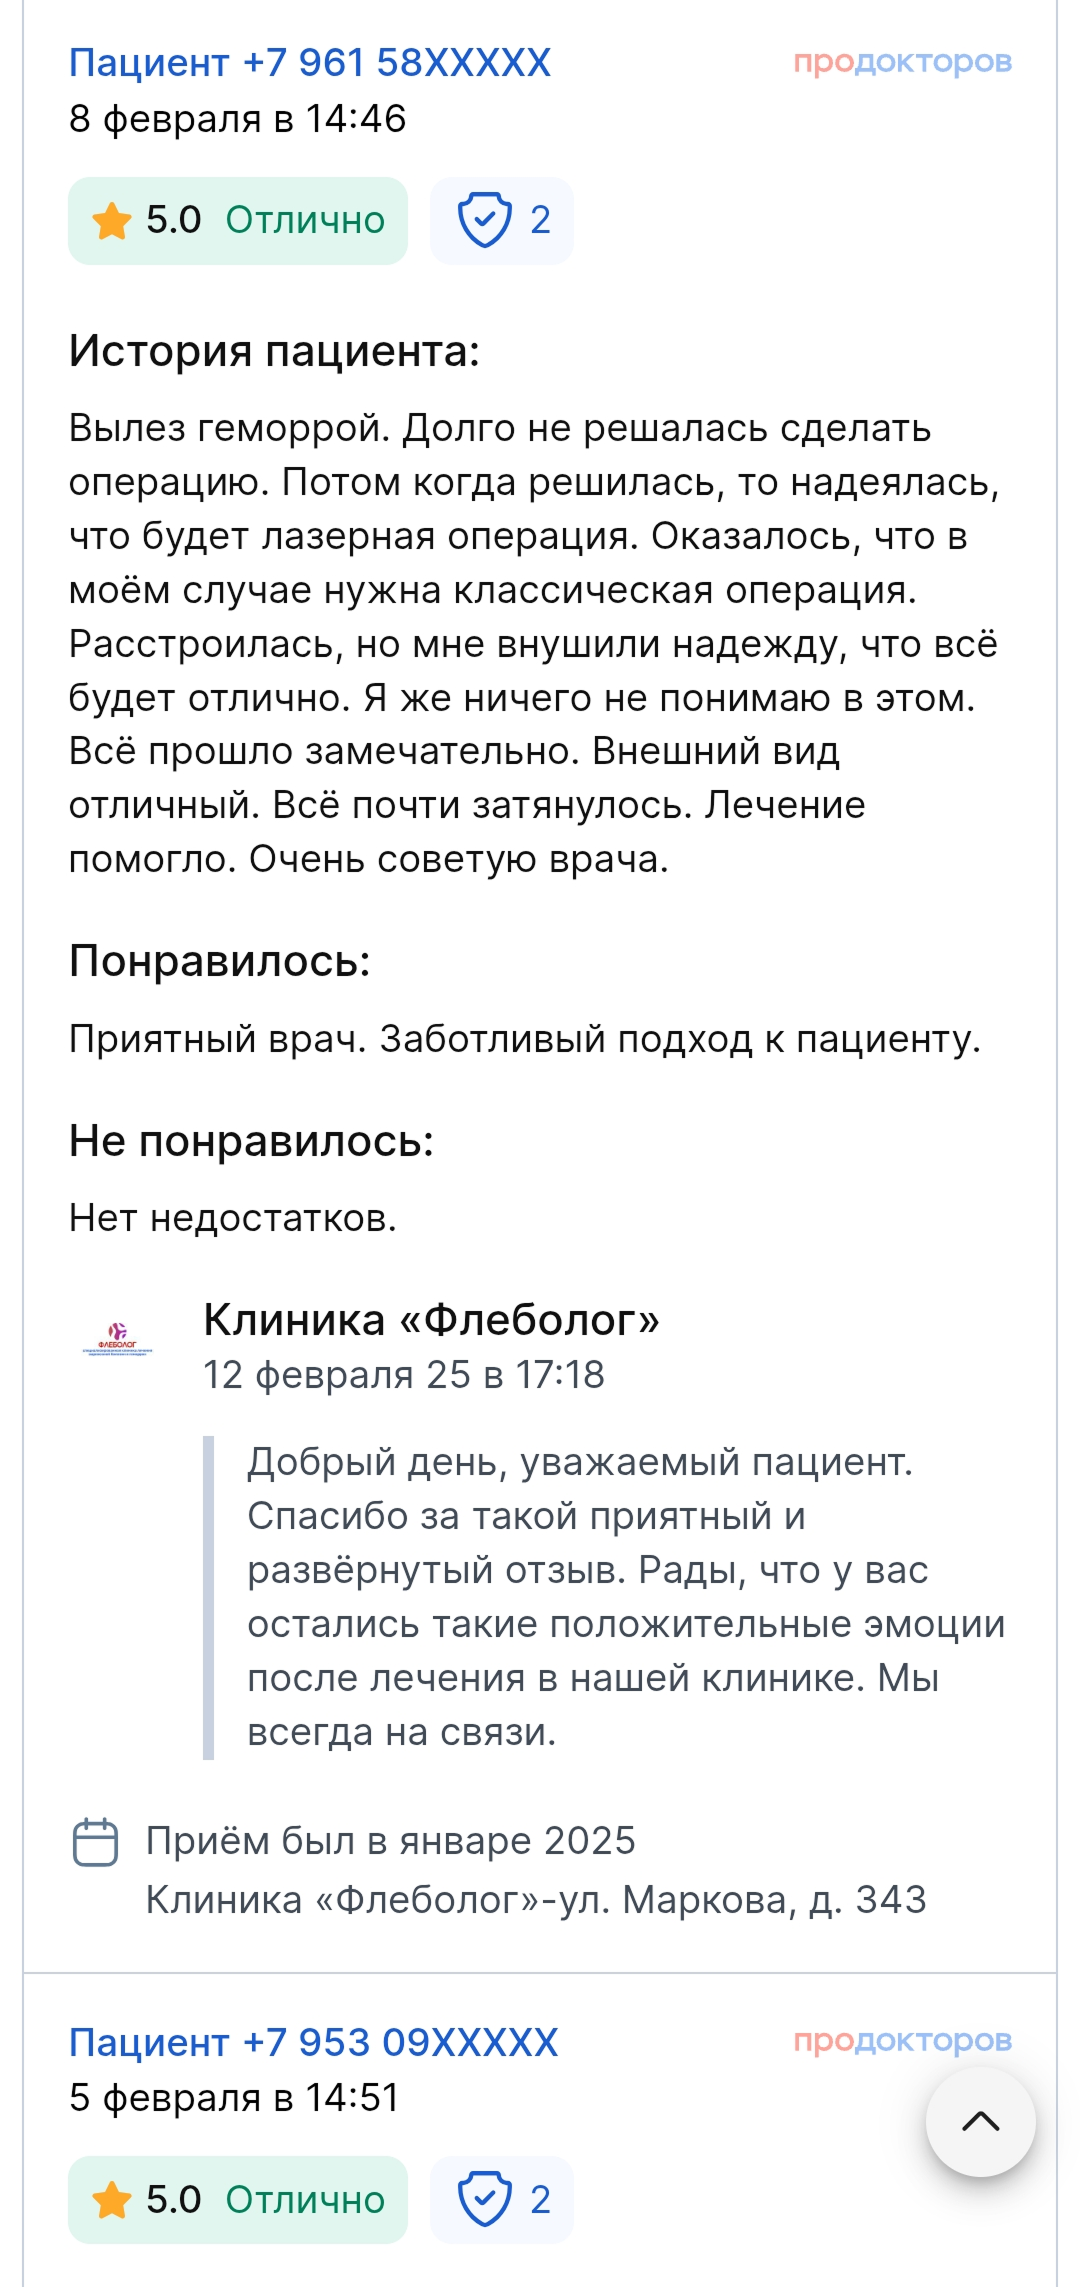Tap the calendar icon beside appointment date
Screen dimensions: 1080x2287
(96, 1842)
